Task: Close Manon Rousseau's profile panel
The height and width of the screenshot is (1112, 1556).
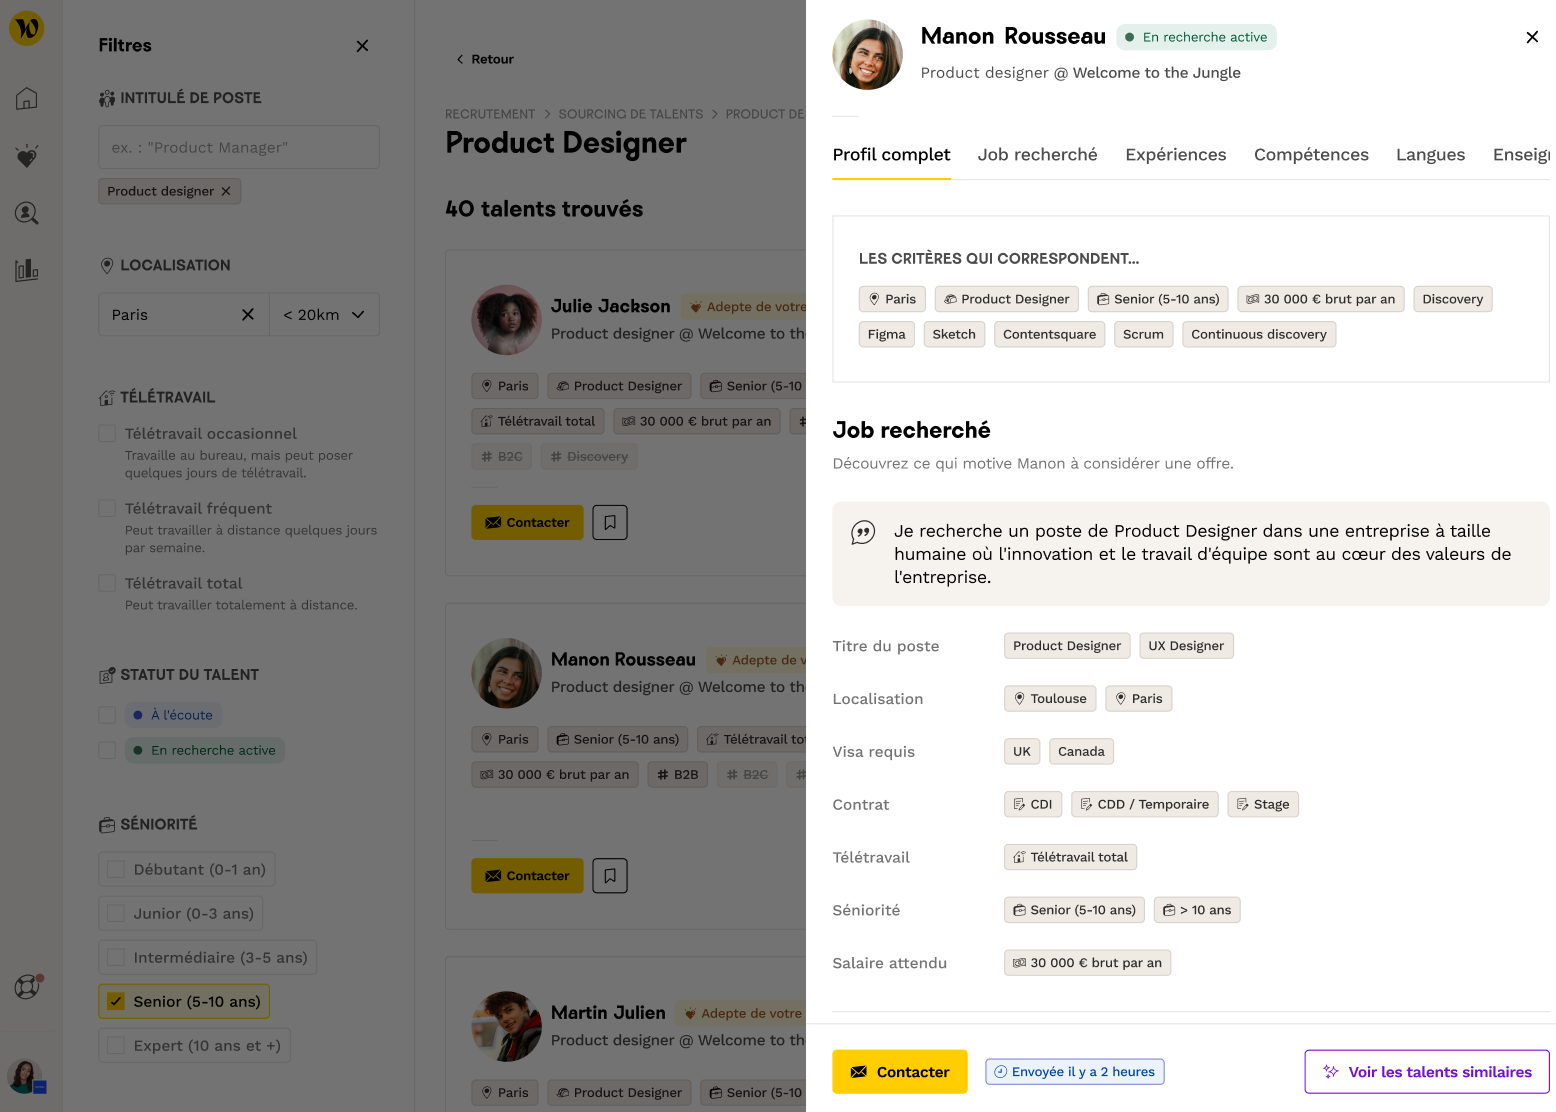Action: (x=1531, y=37)
